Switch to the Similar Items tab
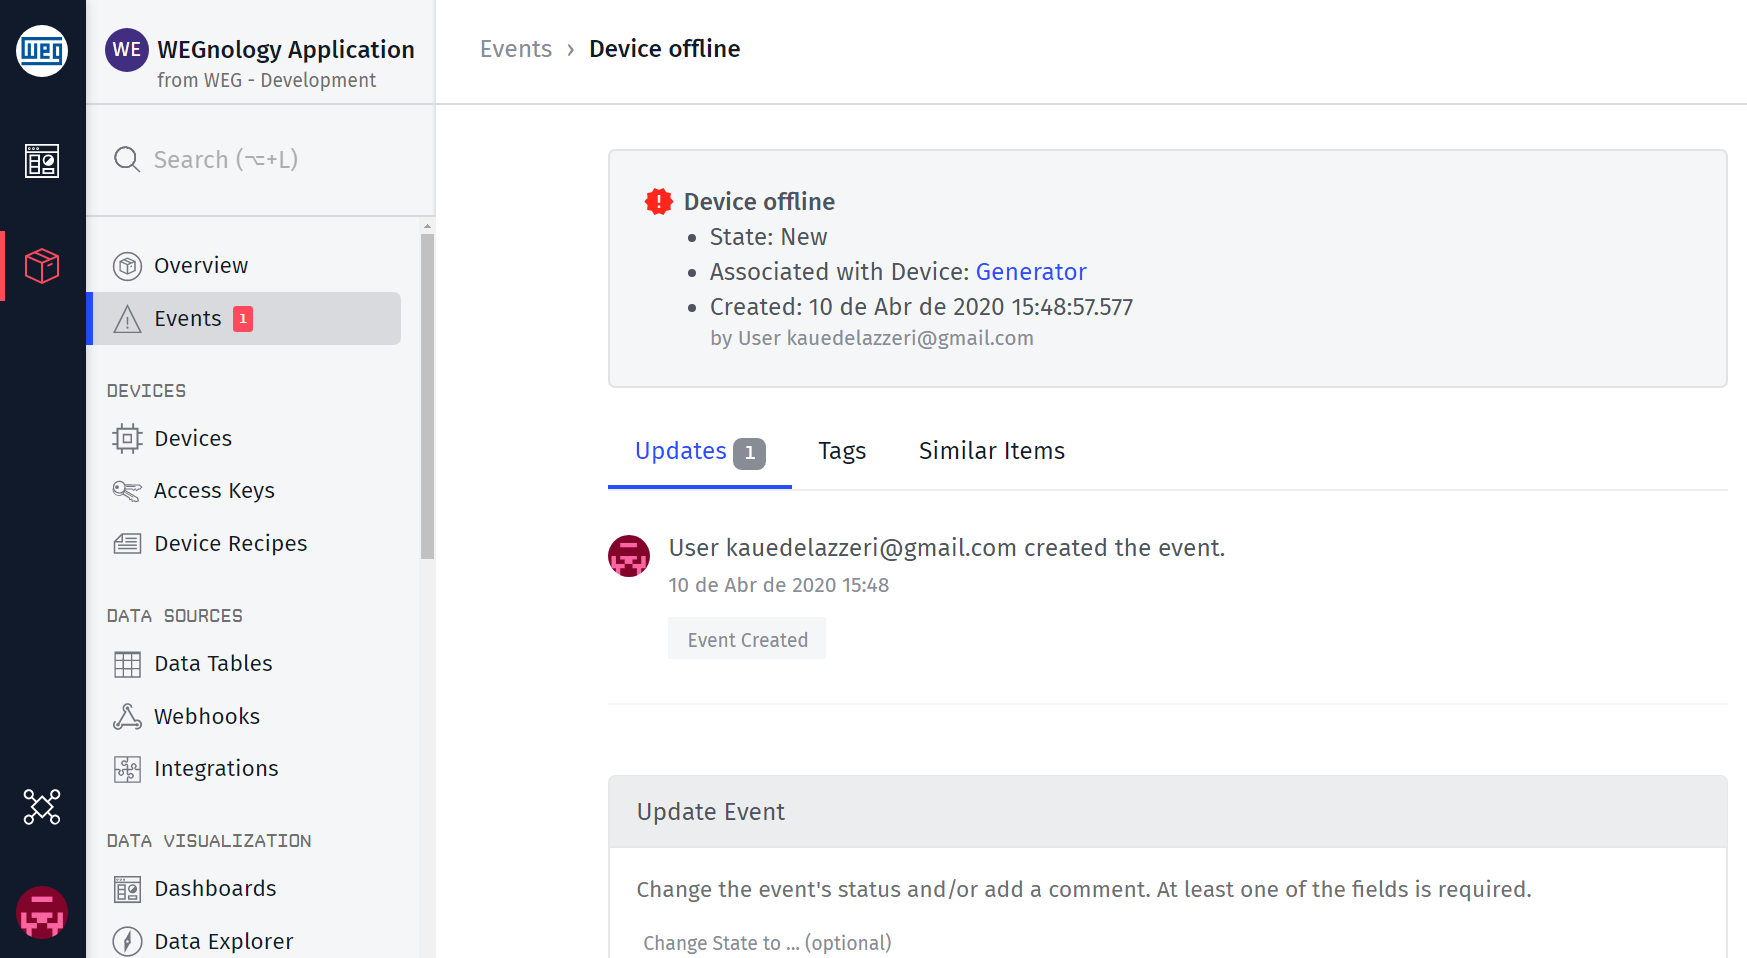Viewport: 1747px width, 958px height. point(992,452)
